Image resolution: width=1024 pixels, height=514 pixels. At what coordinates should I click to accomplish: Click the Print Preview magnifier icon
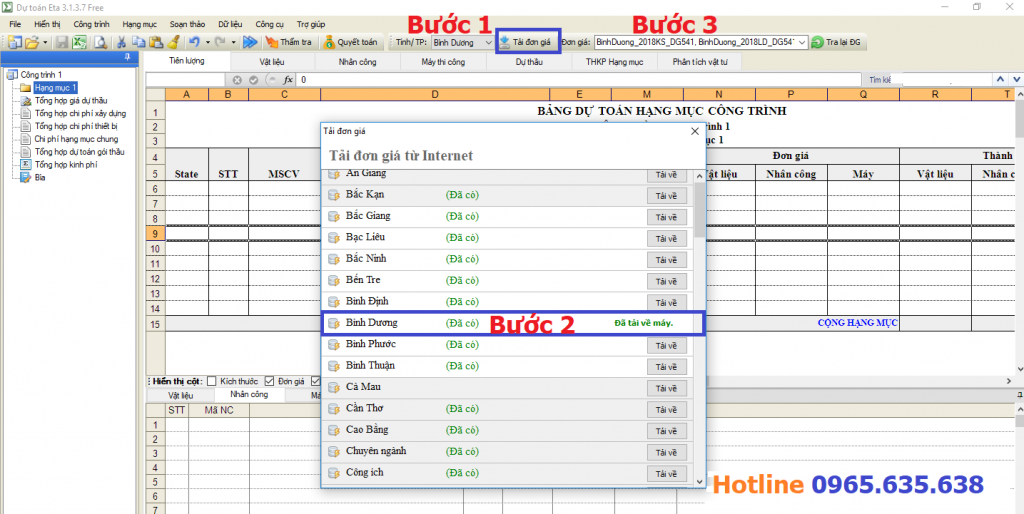point(100,42)
